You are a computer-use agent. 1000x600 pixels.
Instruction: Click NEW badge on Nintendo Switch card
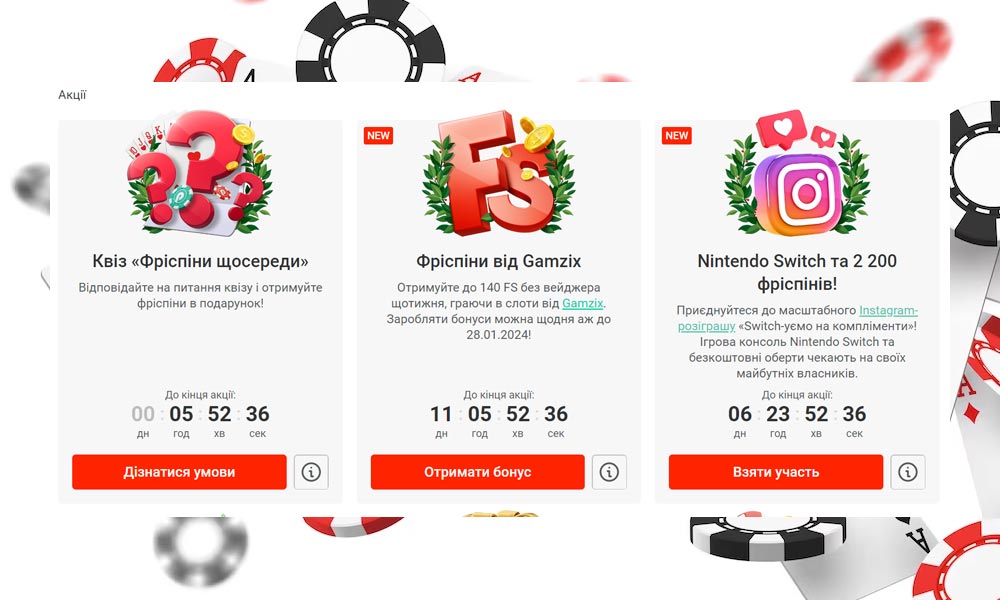pos(677,135)
